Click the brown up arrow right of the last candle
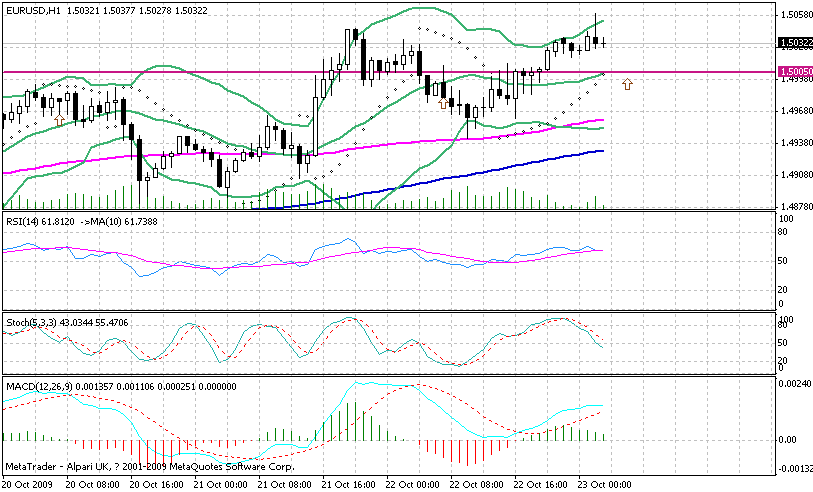The height and width of the screenshot is (492, 813). [x=627, y=83]
